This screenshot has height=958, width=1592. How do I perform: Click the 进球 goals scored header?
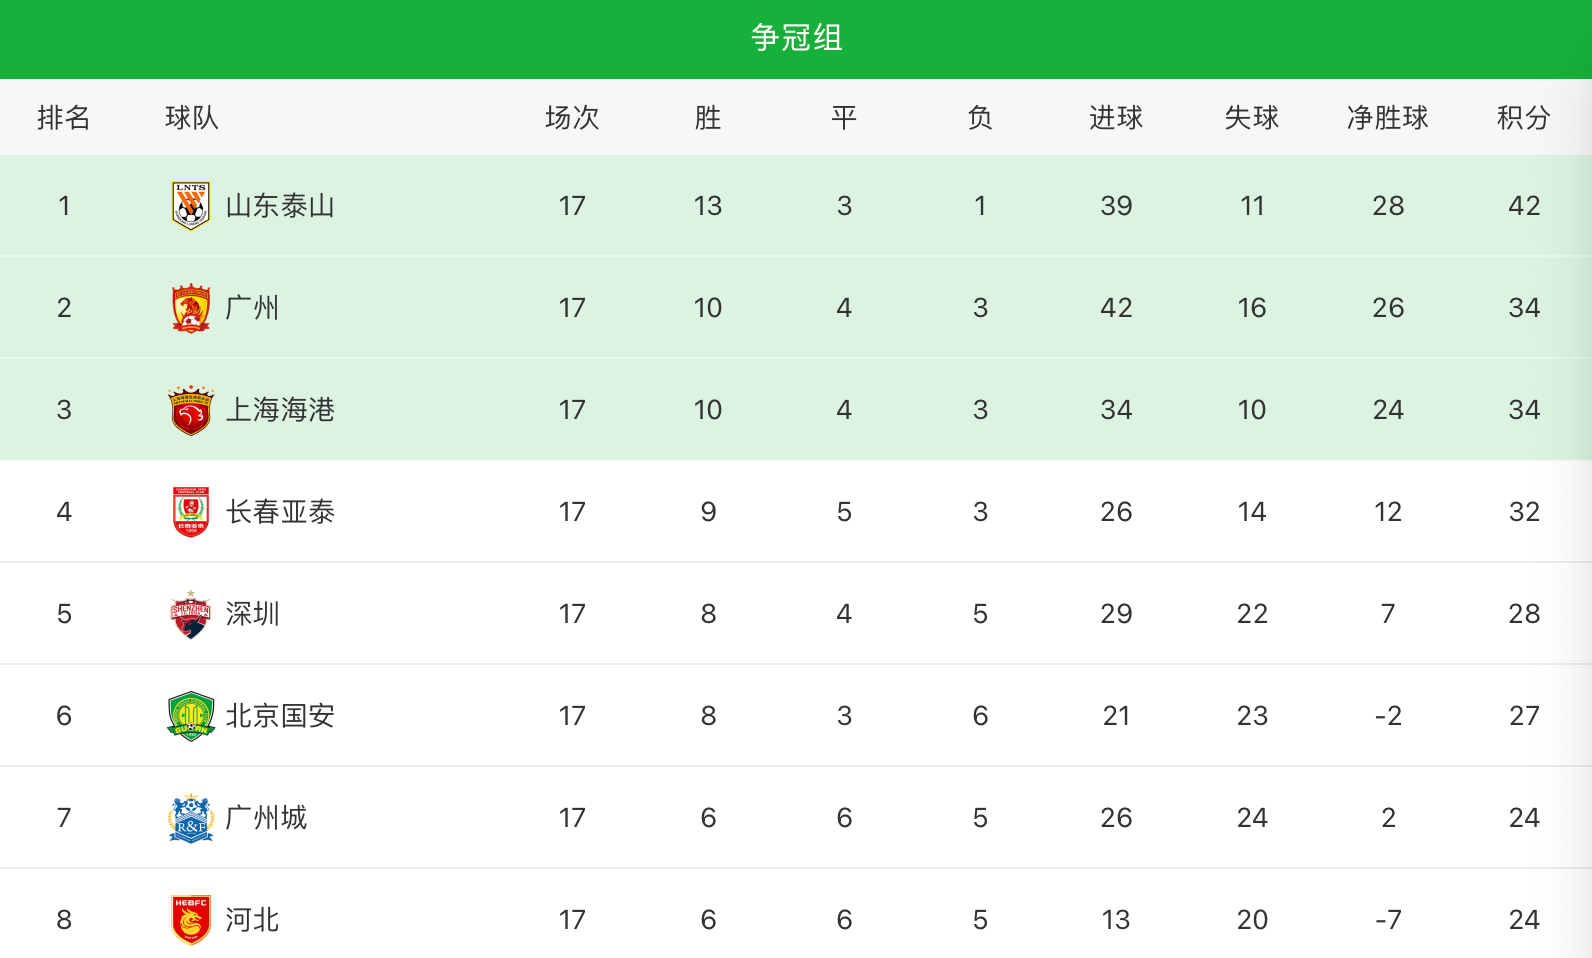tap(1115, 118)
